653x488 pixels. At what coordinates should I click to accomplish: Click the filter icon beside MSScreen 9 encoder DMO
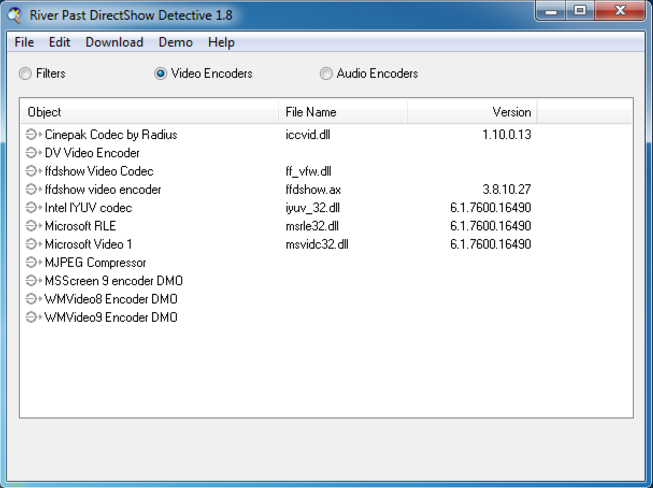[x=34, y=281]
